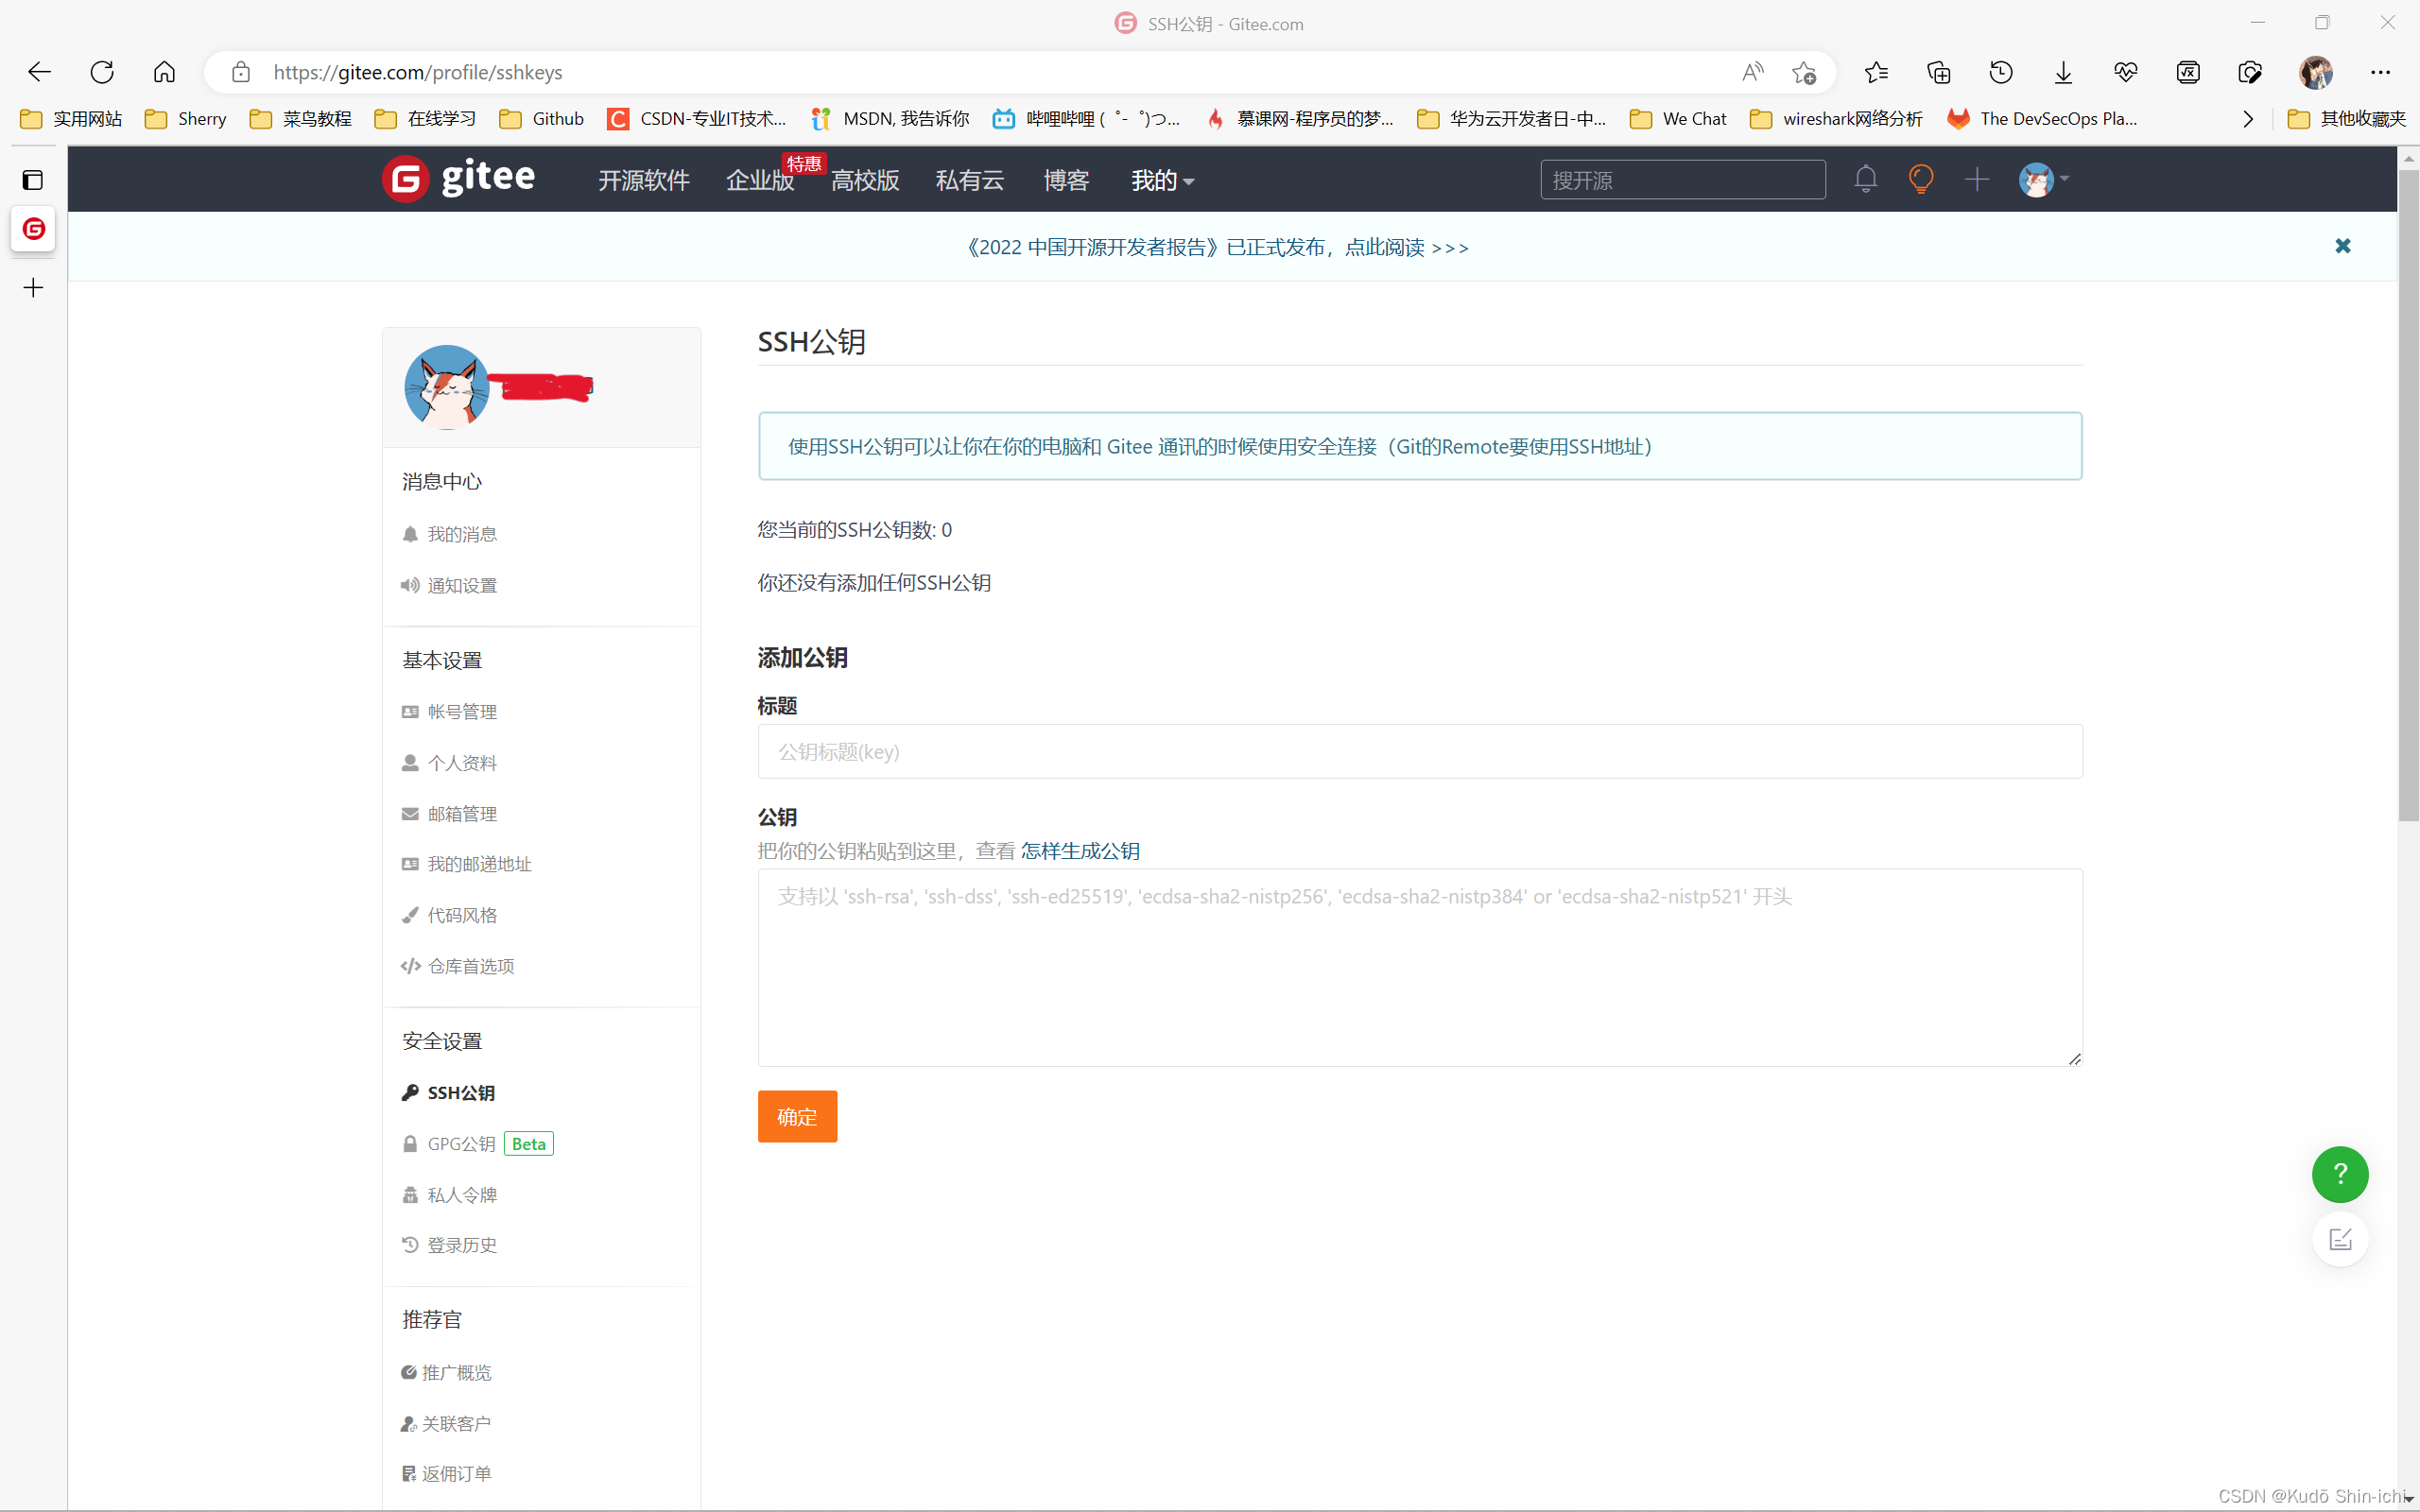Click the floating question mark help button
This screenshot has width=2420, height=1512.
coord(2340,1174)
